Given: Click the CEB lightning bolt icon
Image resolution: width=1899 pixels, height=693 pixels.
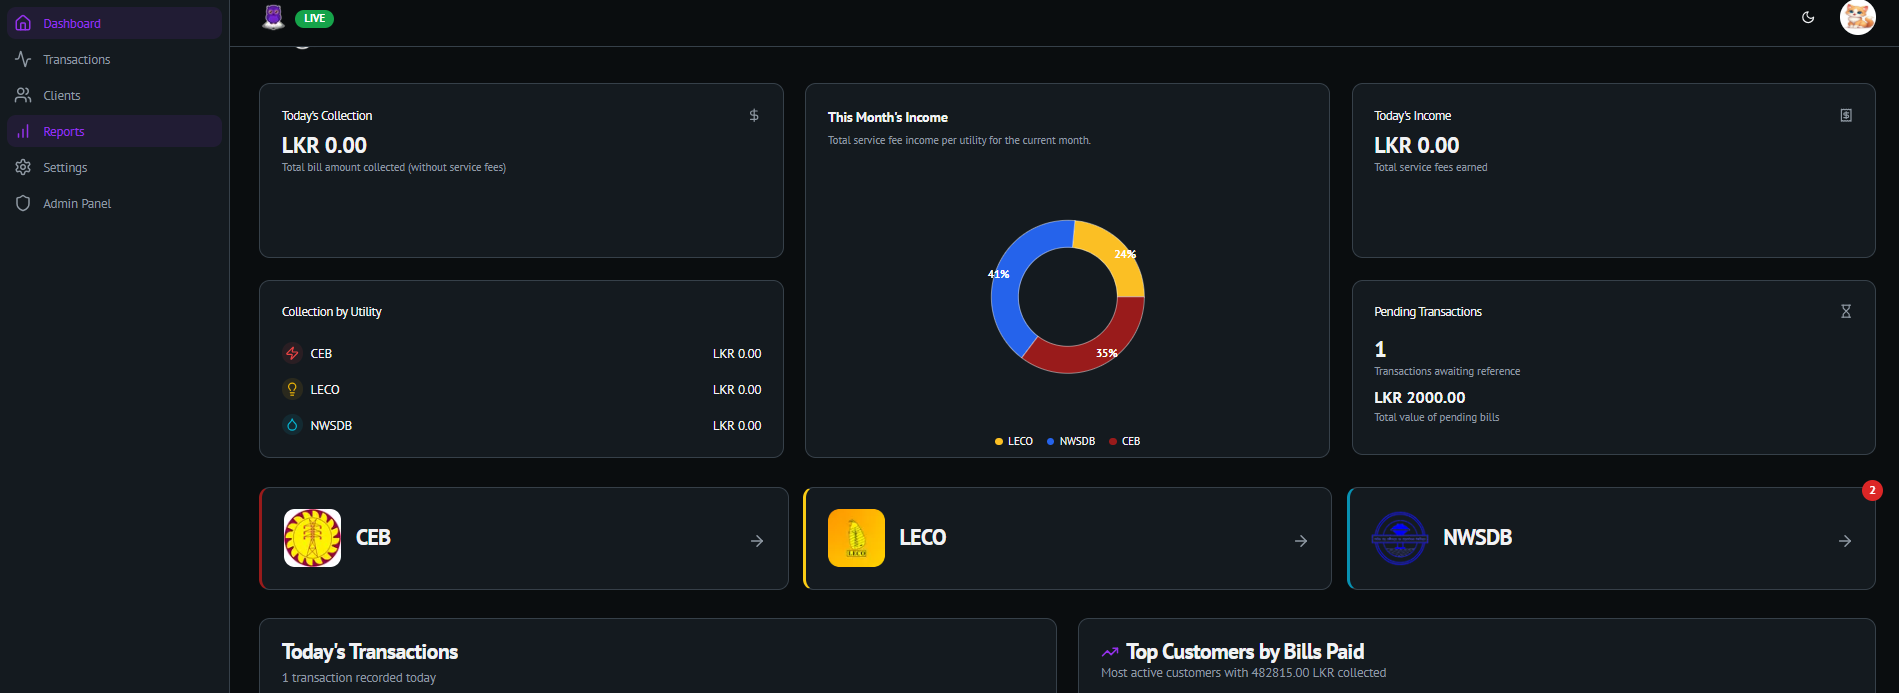Looking at the screenshot, I should 292,353.
